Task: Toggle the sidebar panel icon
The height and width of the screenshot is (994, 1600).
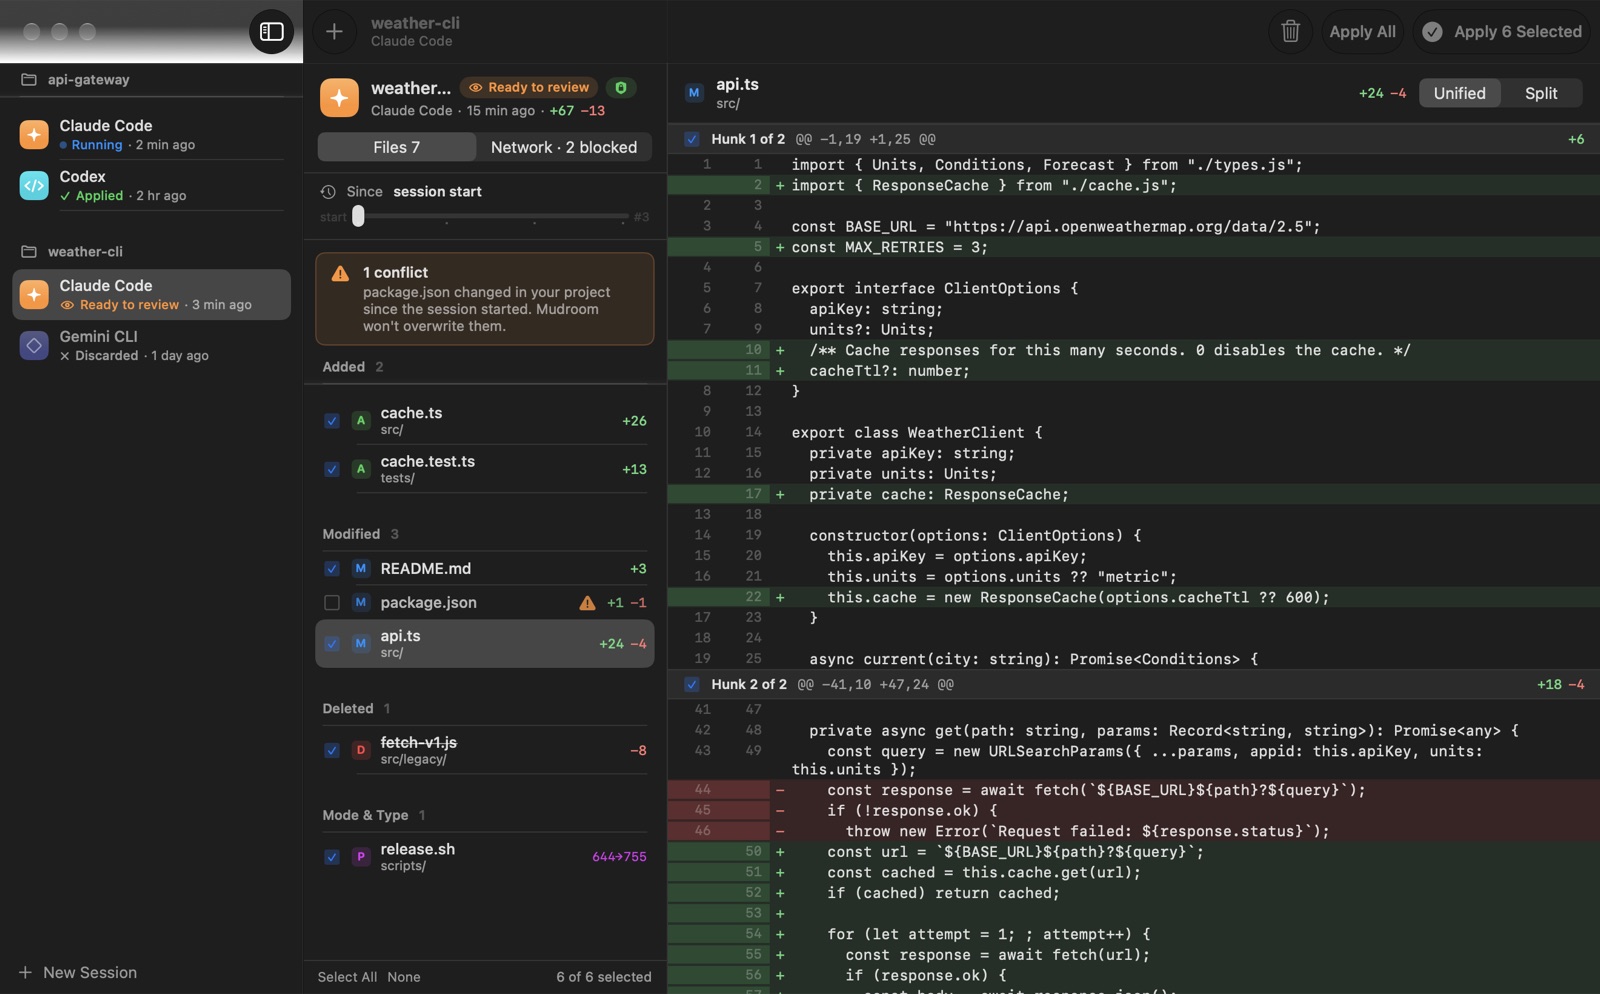Action: click(272, 32)
